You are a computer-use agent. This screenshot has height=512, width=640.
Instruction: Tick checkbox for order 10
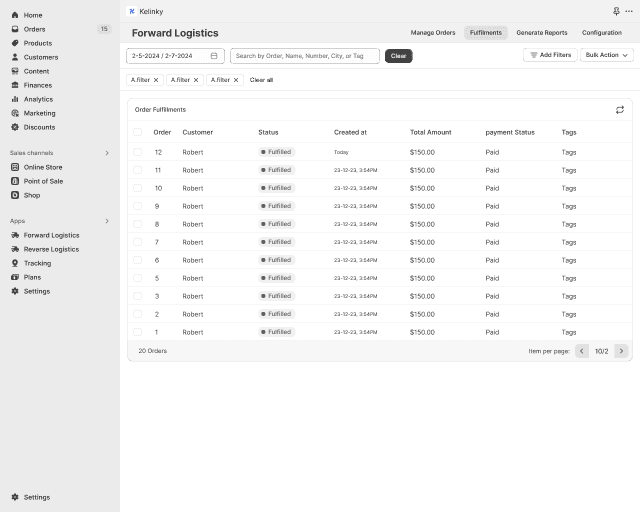click(138, 188)
